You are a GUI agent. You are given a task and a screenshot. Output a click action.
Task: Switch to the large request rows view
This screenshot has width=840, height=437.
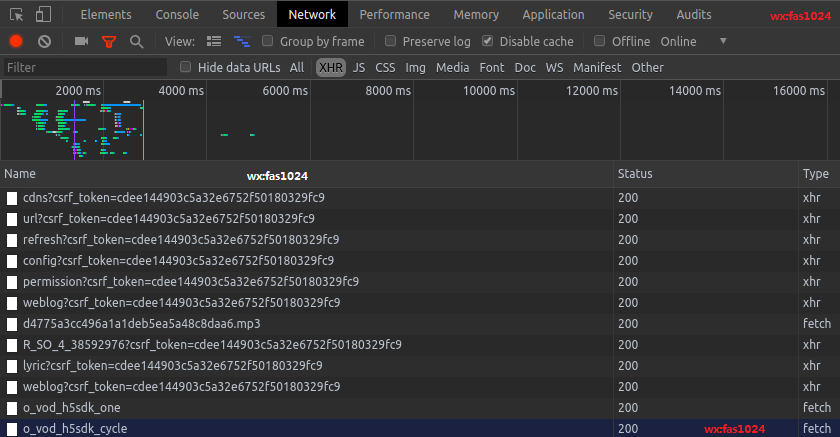click(x=214, y=41)
